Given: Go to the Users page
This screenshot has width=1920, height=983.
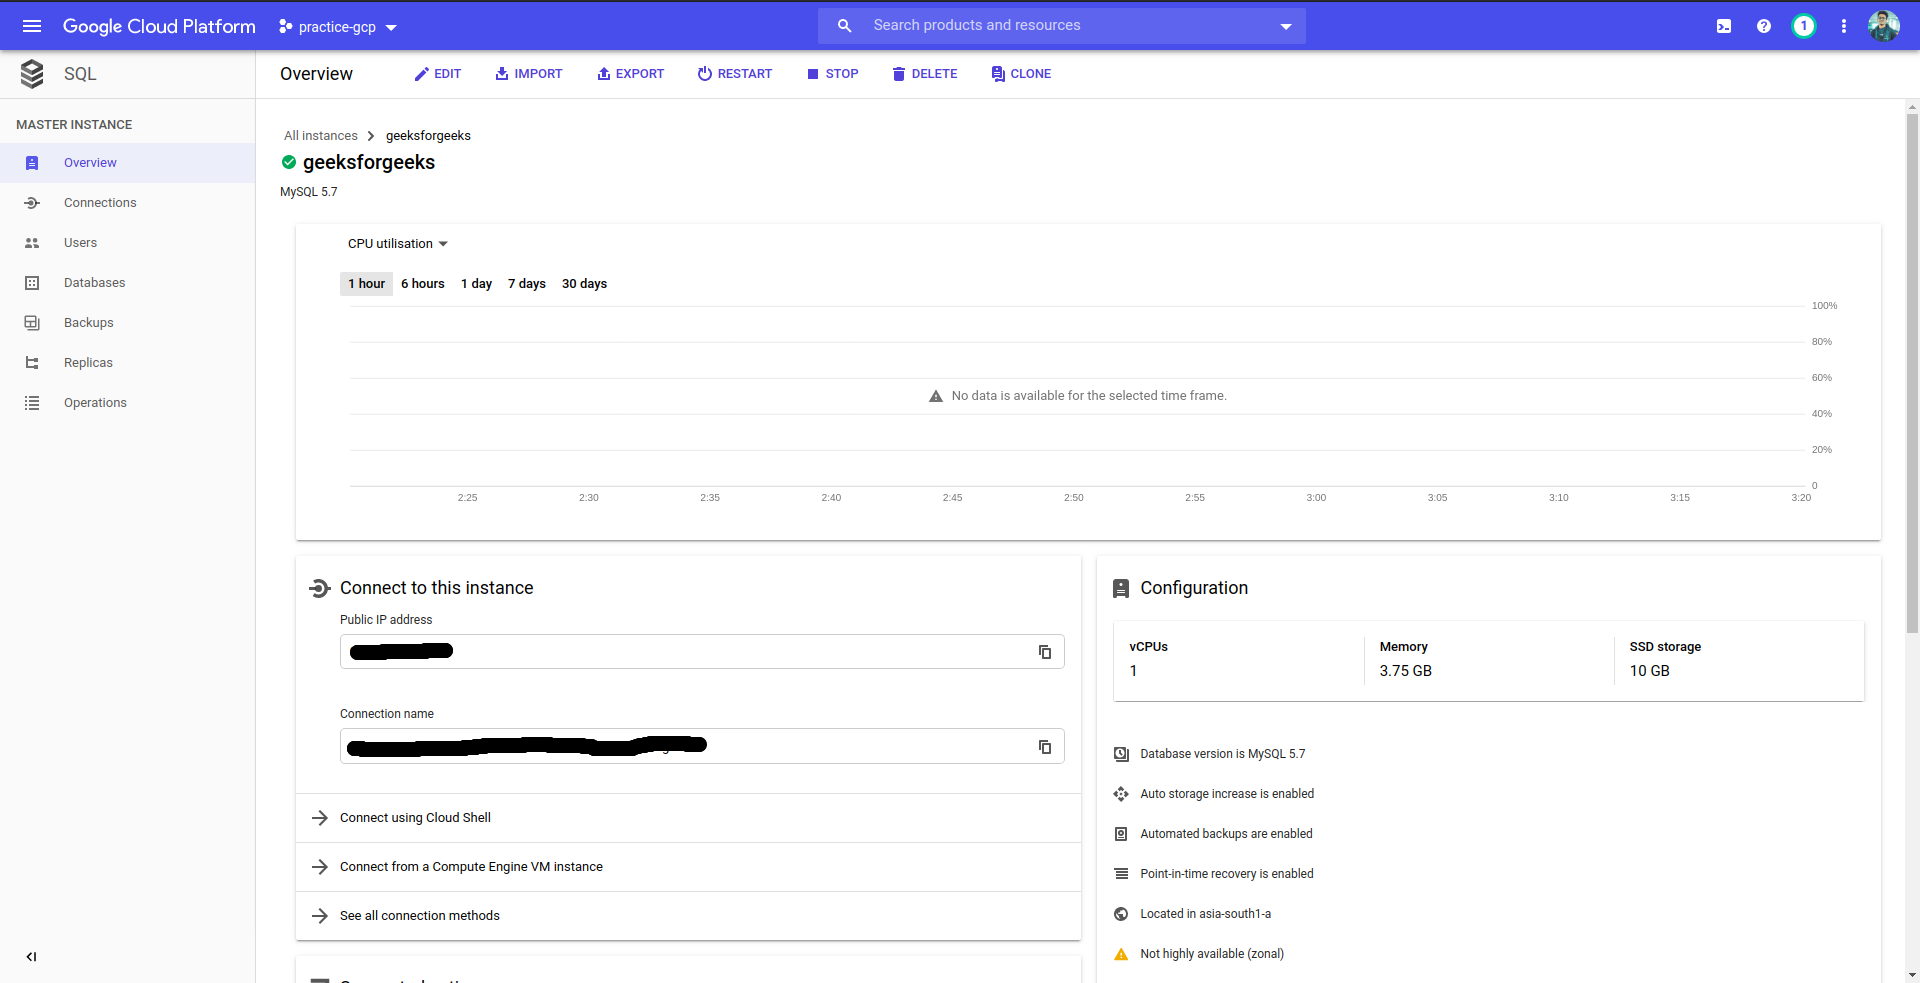Looking at the screenshot, I should click(128, 243).
